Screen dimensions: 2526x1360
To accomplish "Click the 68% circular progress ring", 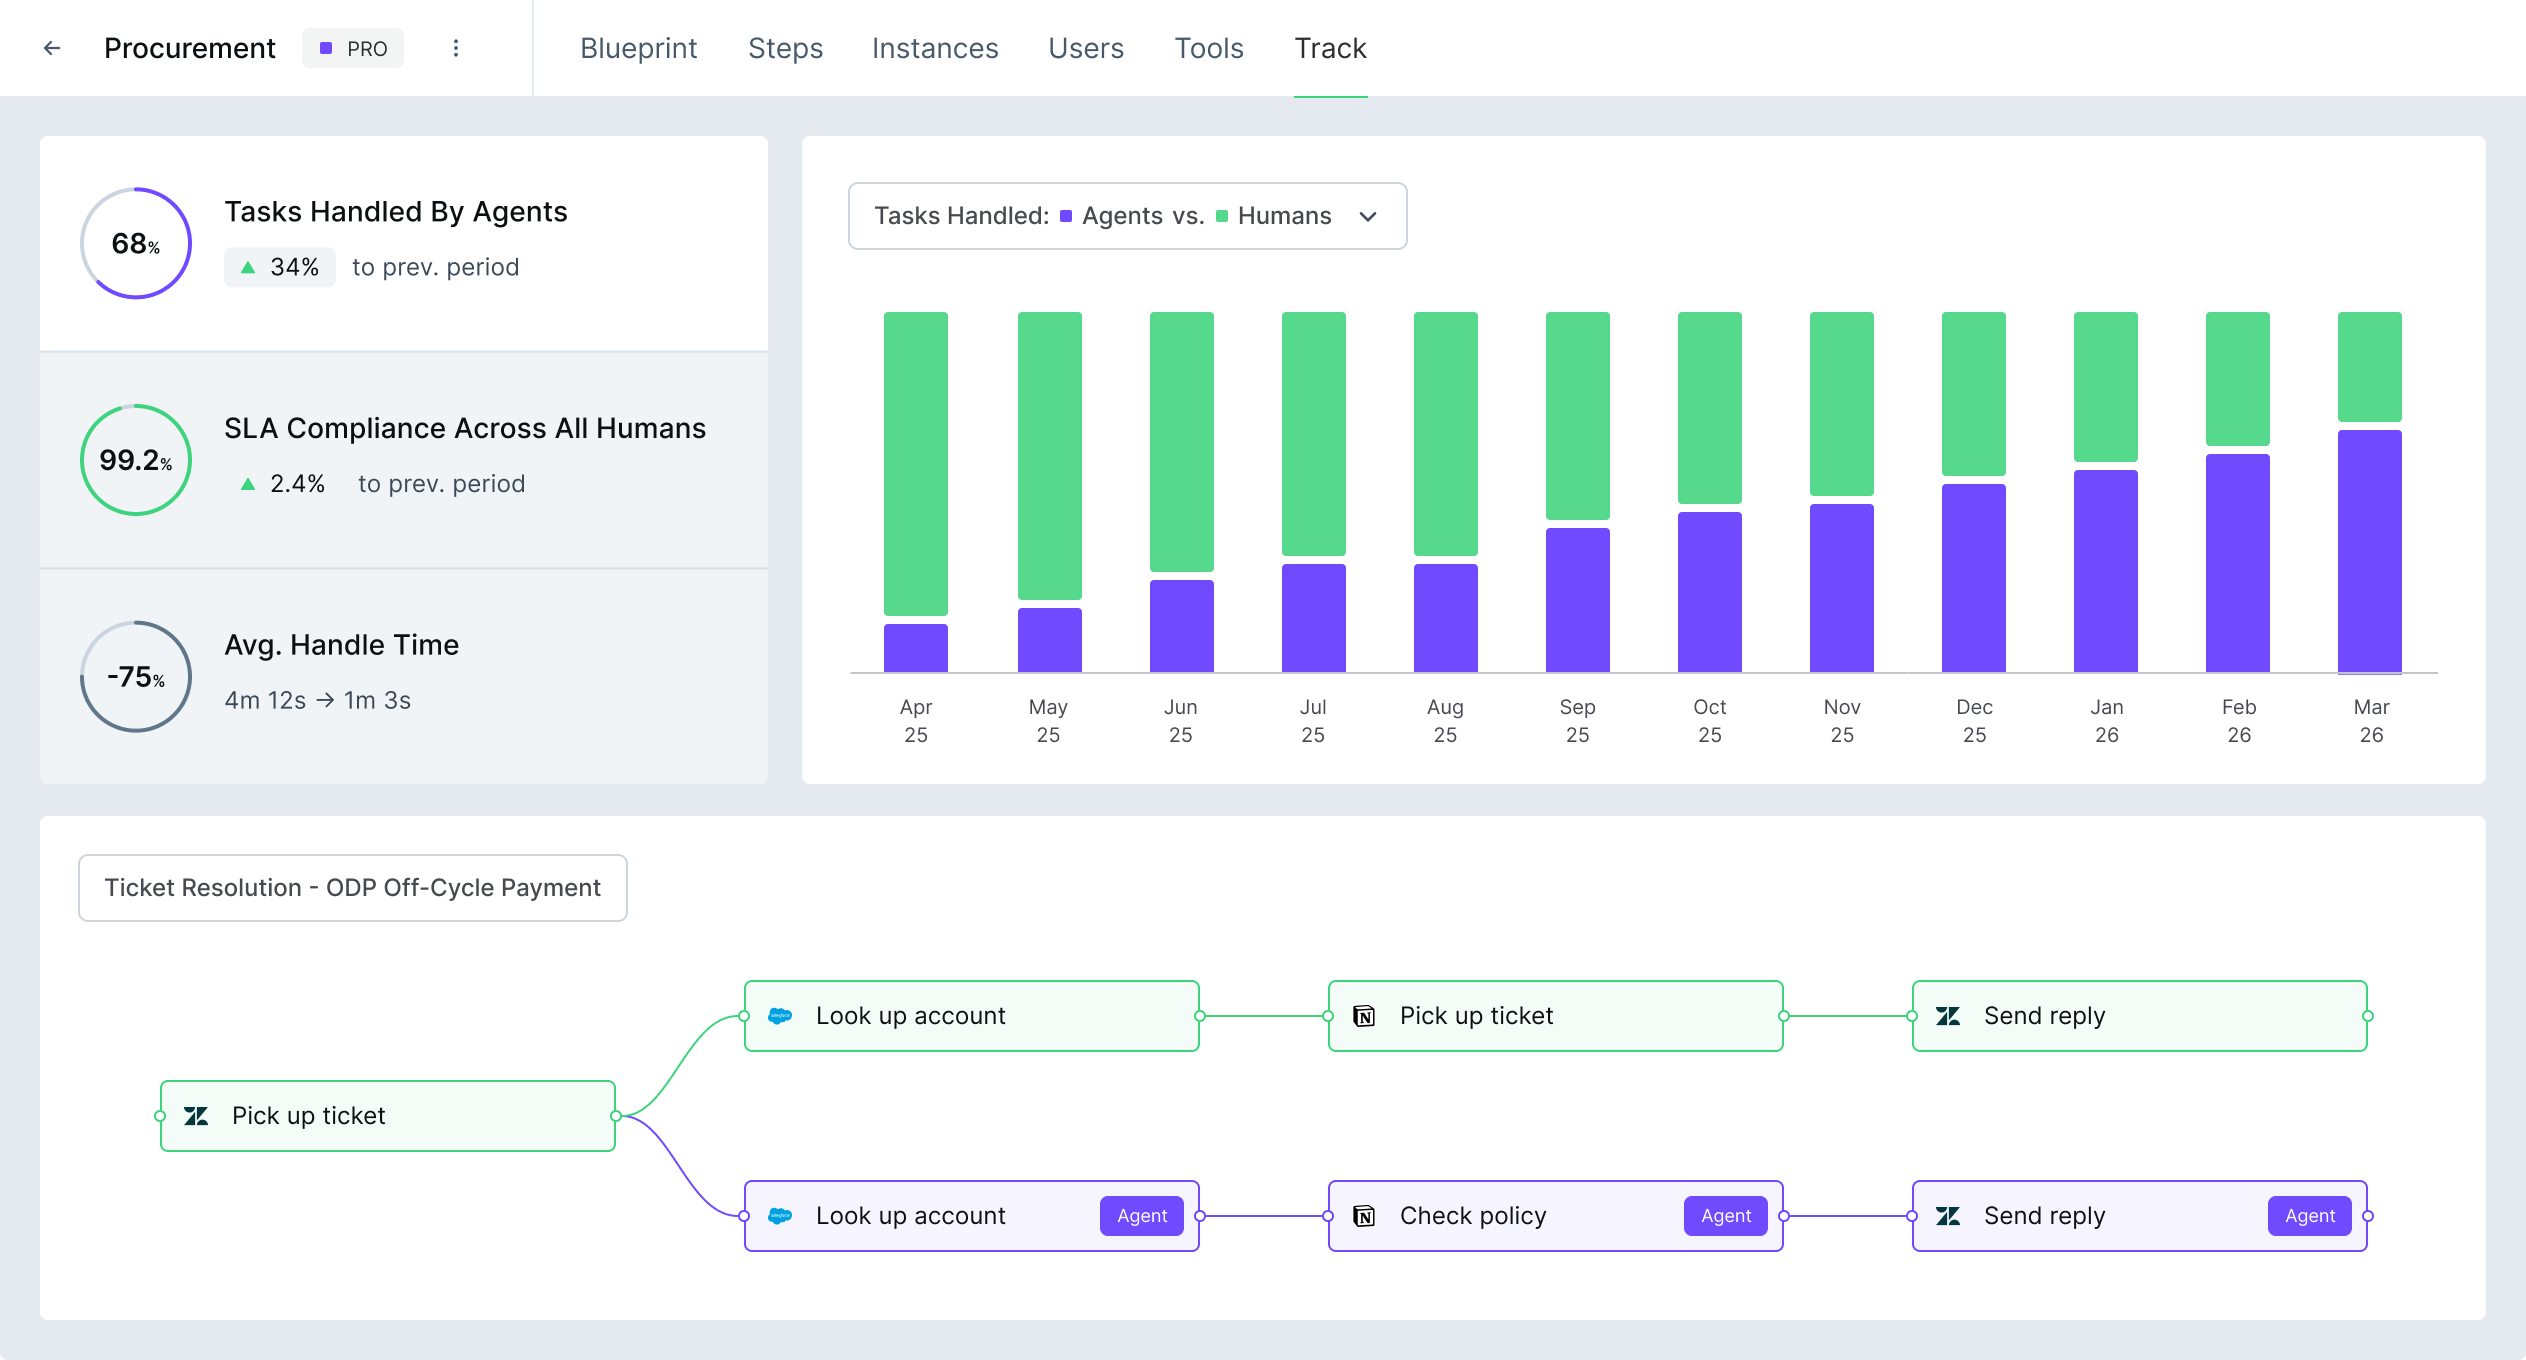I will pos(136,243).
